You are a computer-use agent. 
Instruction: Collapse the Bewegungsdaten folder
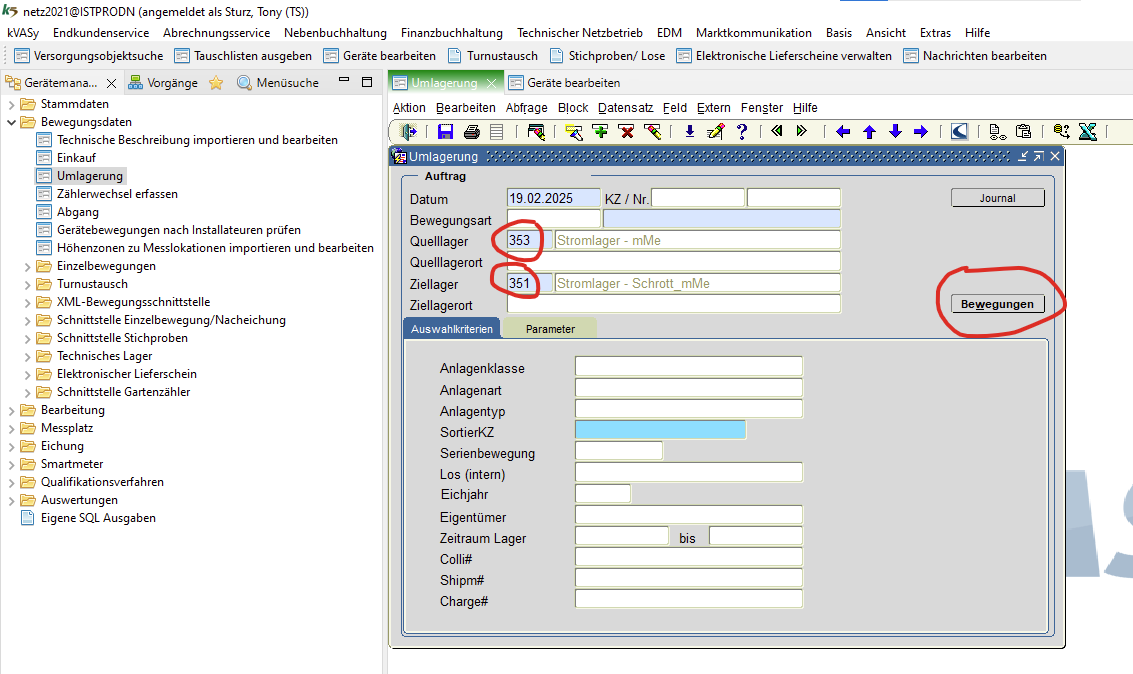coord(12,122)
